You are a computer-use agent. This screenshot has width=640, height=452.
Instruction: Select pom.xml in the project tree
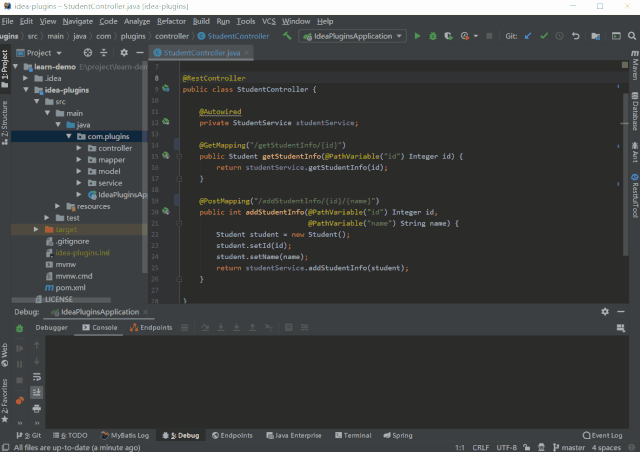pyautogui.click(x=69, y=287)
